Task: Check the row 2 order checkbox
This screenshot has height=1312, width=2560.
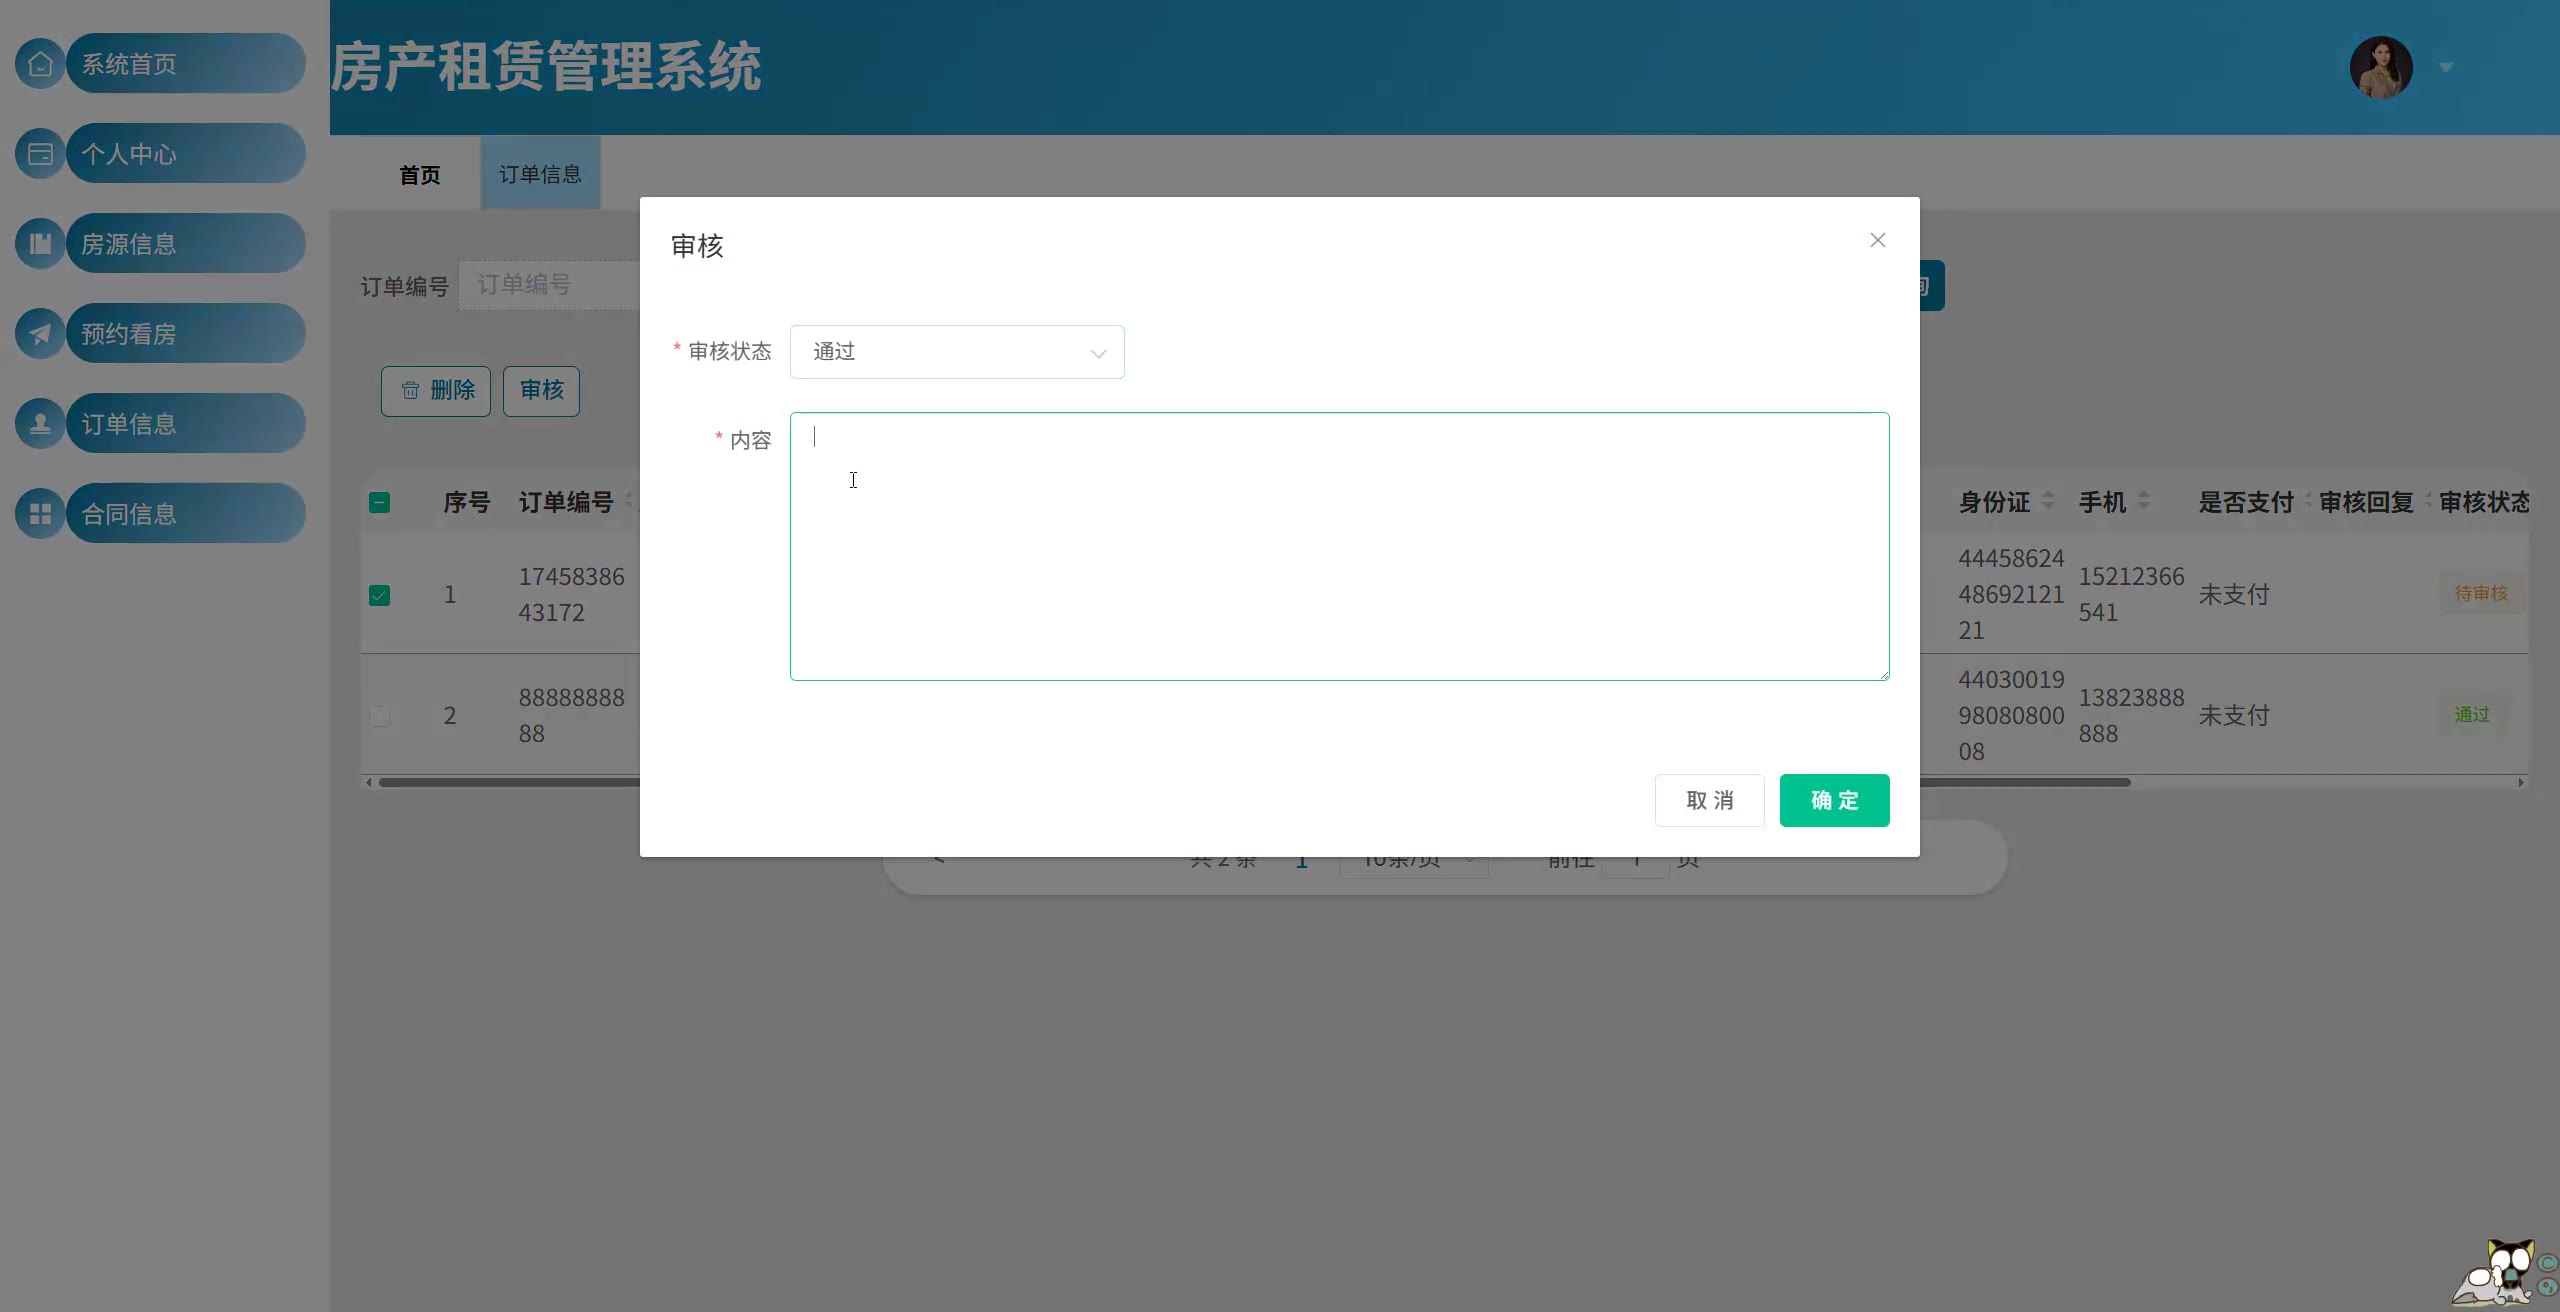Action: click(379, 716)
